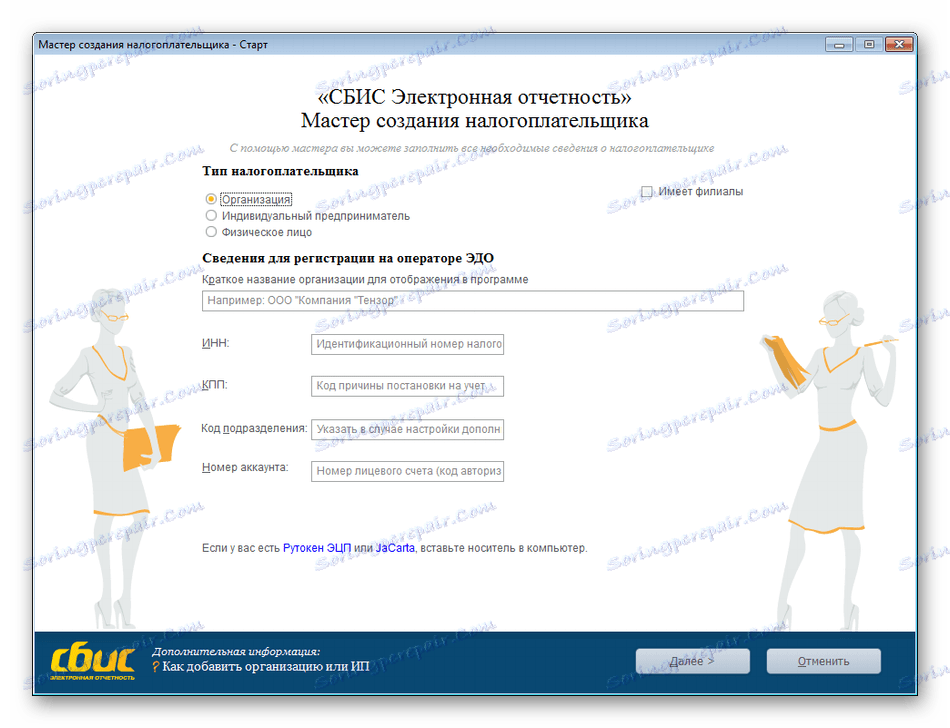This screenshot has width=950, height=728.
Task: Open the Рутокен ЭЦП link
Action: pyautogui.click(x=317, y=548)
